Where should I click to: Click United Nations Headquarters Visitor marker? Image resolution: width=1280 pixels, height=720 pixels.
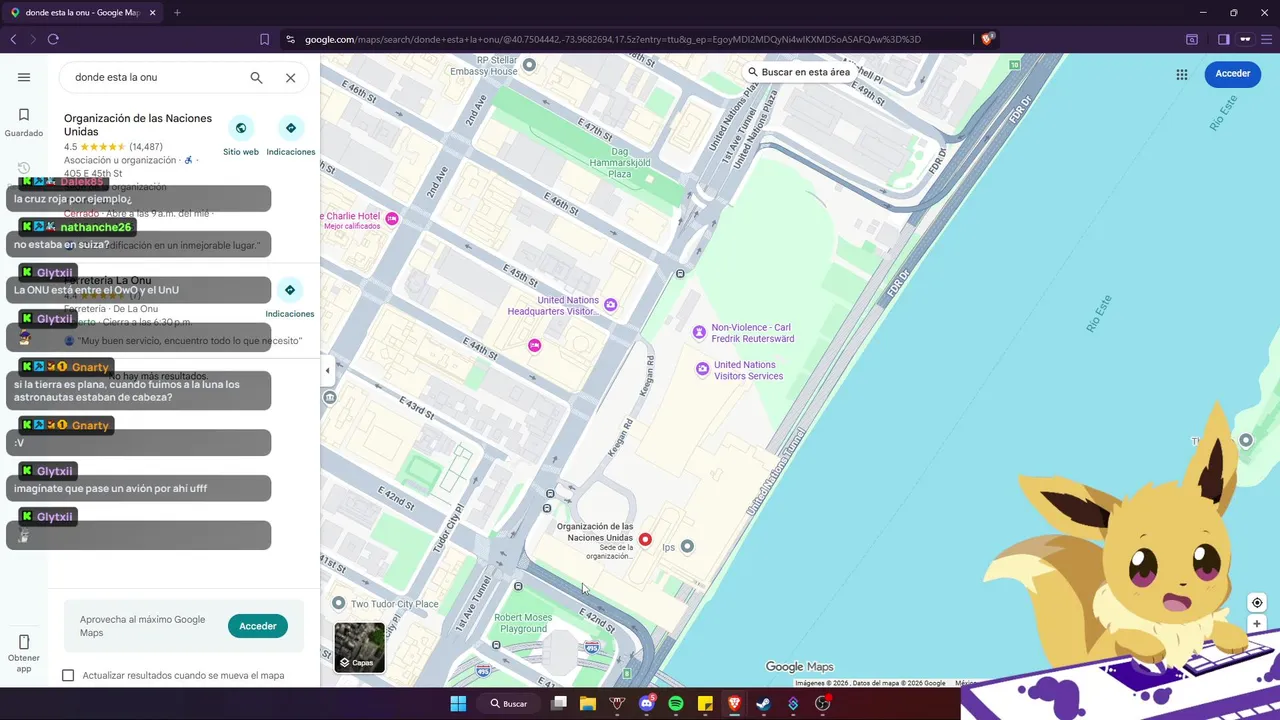point(610,304)
